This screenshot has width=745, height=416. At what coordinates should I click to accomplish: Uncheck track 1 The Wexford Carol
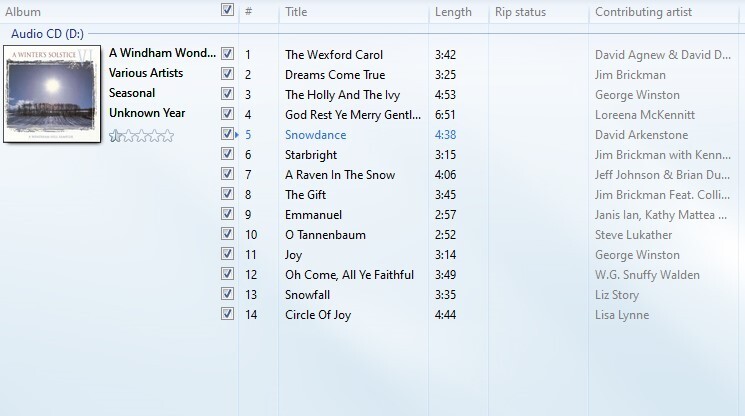(228, 54)
